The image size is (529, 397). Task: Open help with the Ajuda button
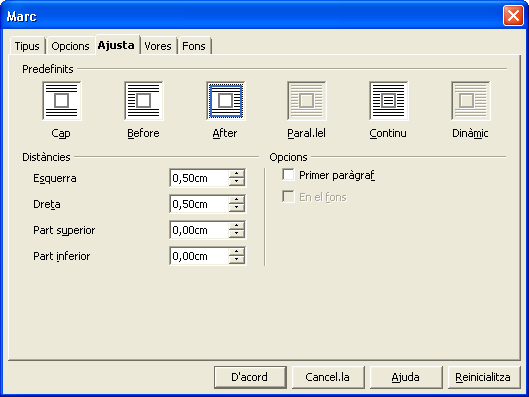pyautogui.click(x=406, y=377)
